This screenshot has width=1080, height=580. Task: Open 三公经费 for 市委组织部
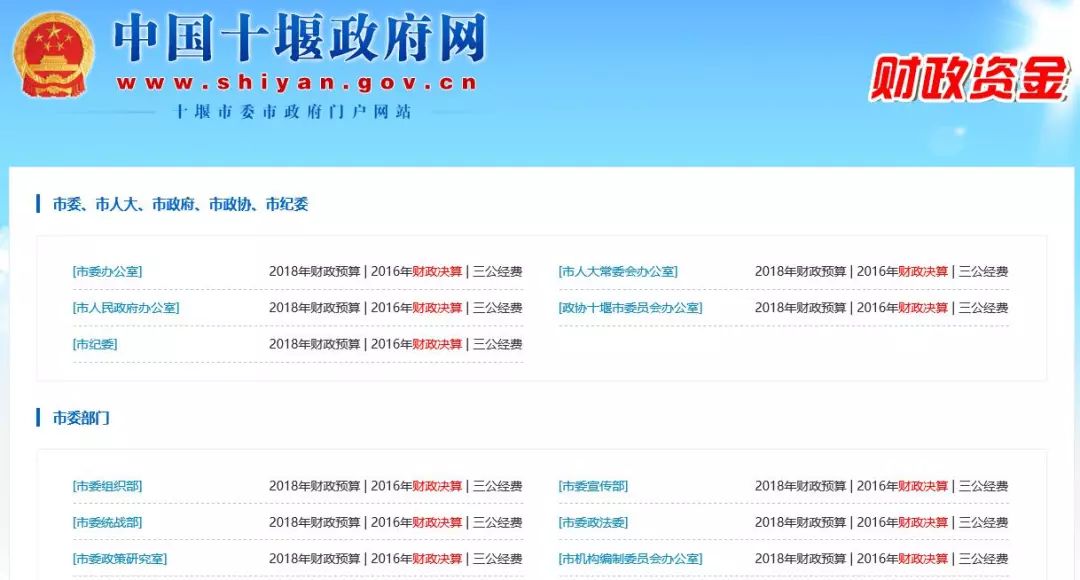[497, 486]
